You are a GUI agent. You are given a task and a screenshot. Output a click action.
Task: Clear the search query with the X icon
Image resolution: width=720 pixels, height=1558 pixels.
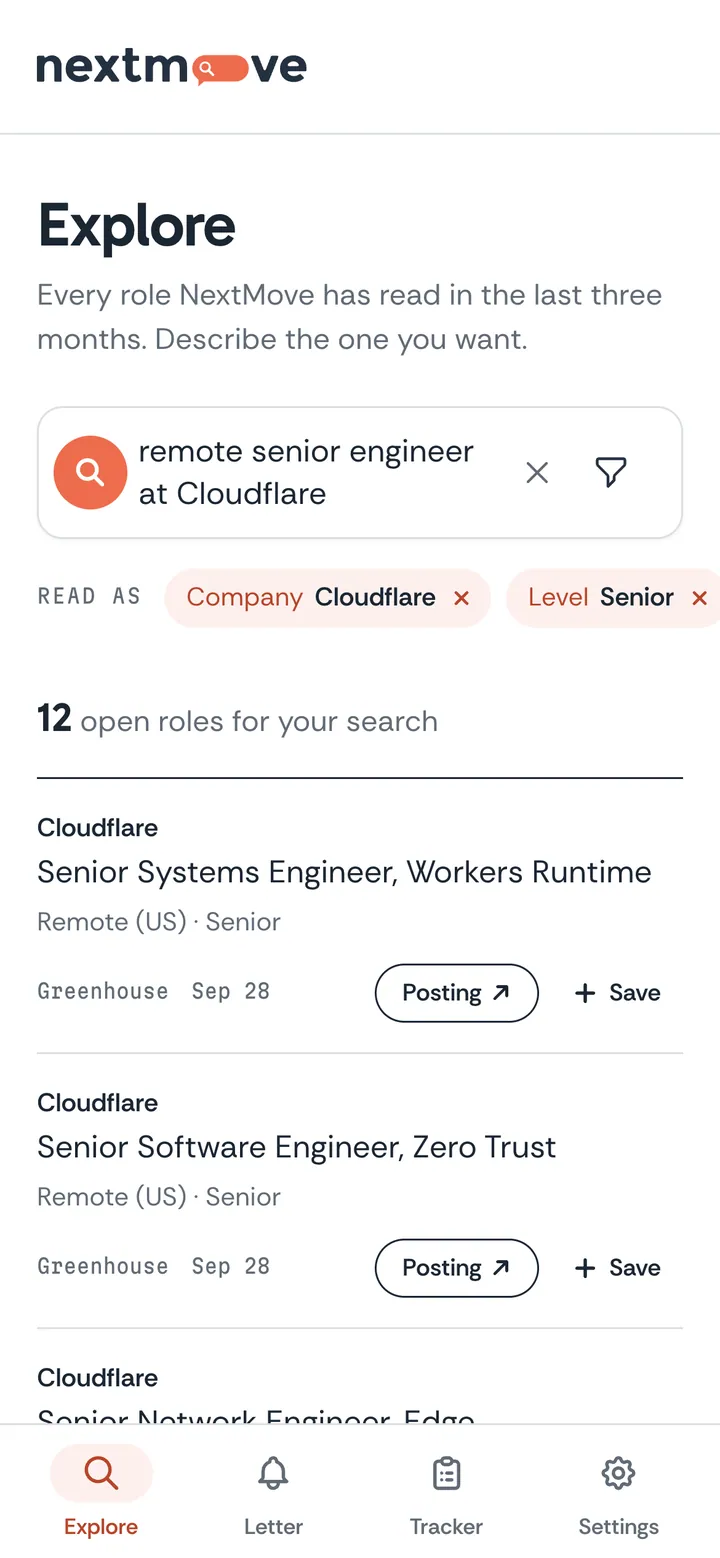537,472
